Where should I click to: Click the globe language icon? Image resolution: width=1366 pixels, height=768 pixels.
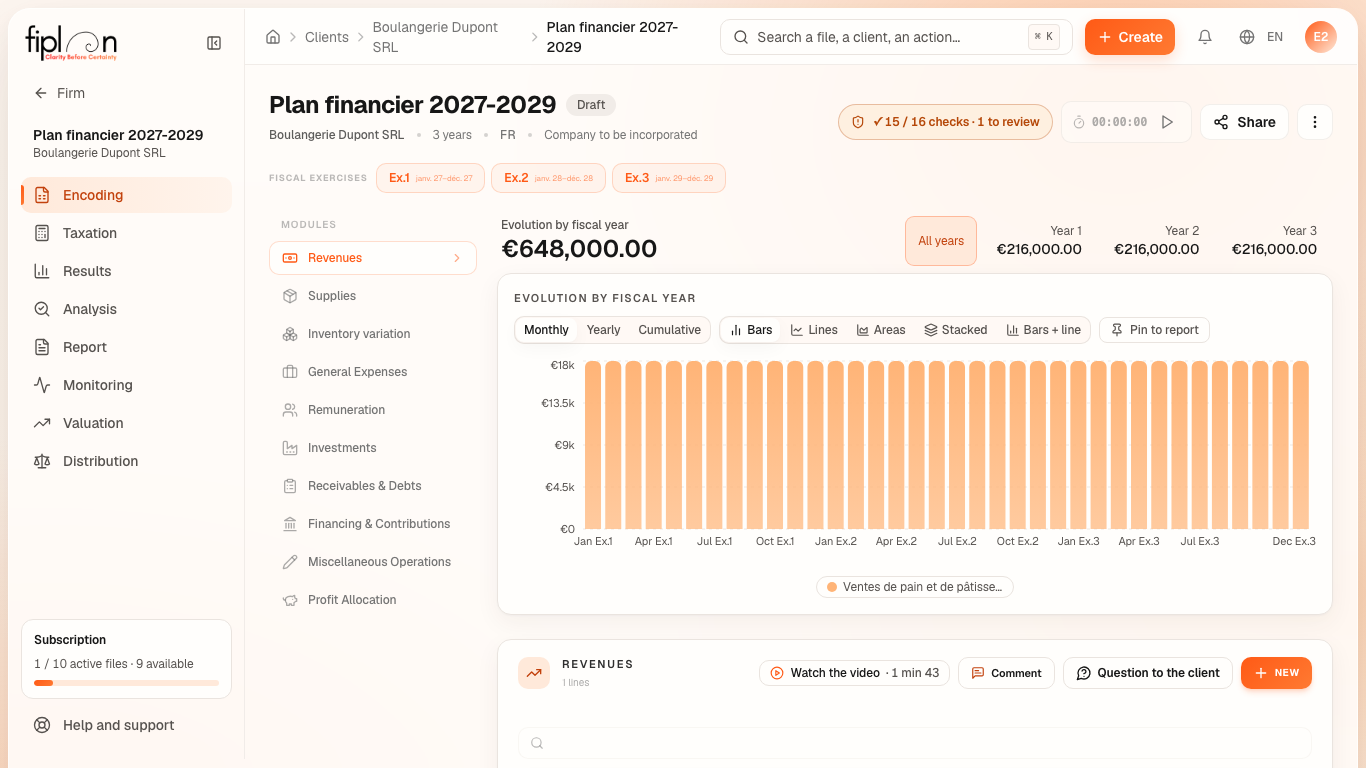pyautogui.click(x=1247, y=37)
